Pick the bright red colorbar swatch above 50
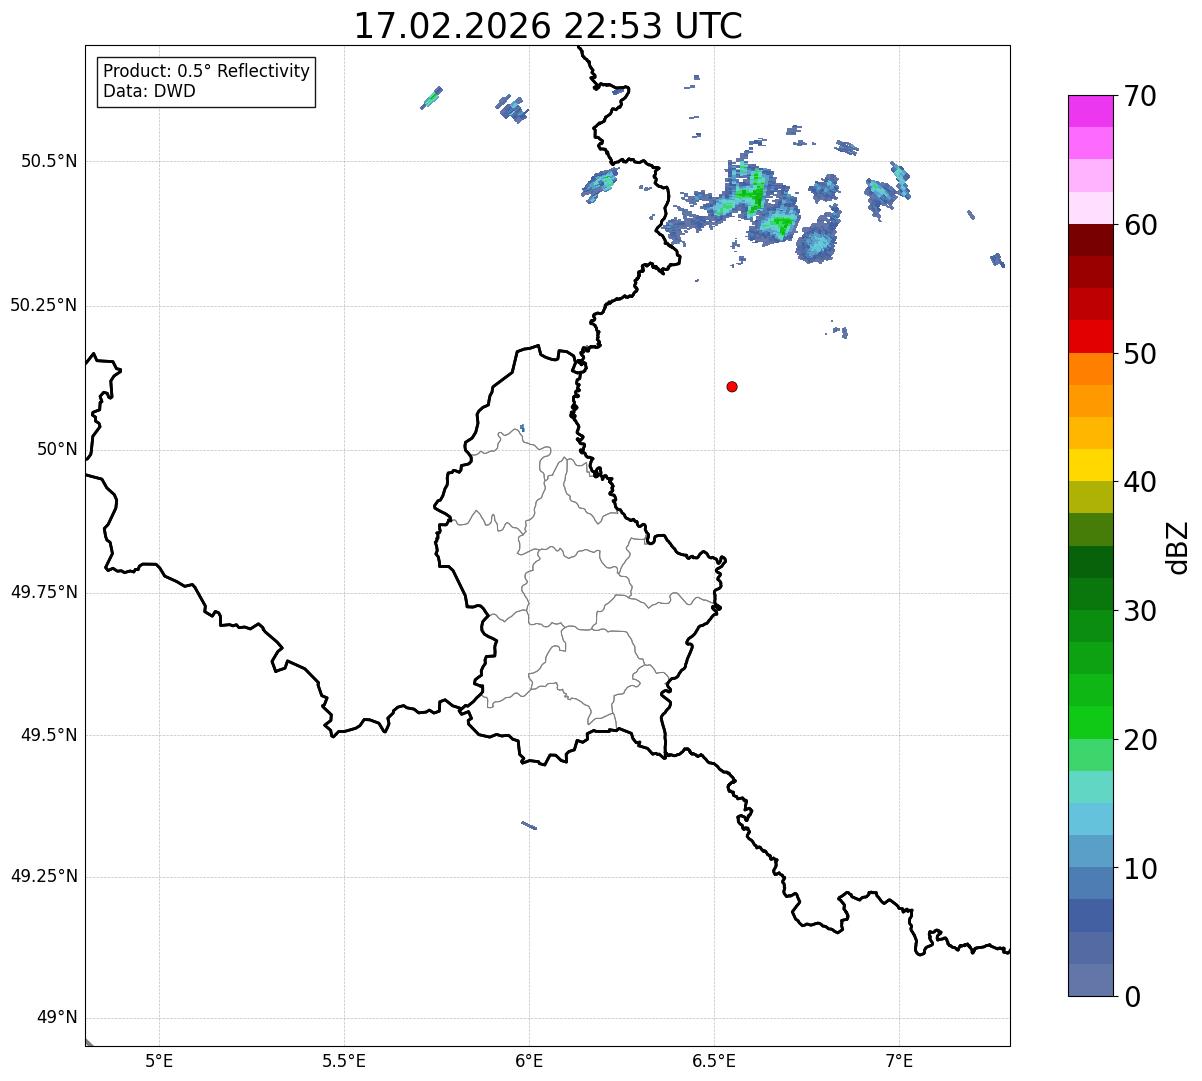 point(1091,337)
